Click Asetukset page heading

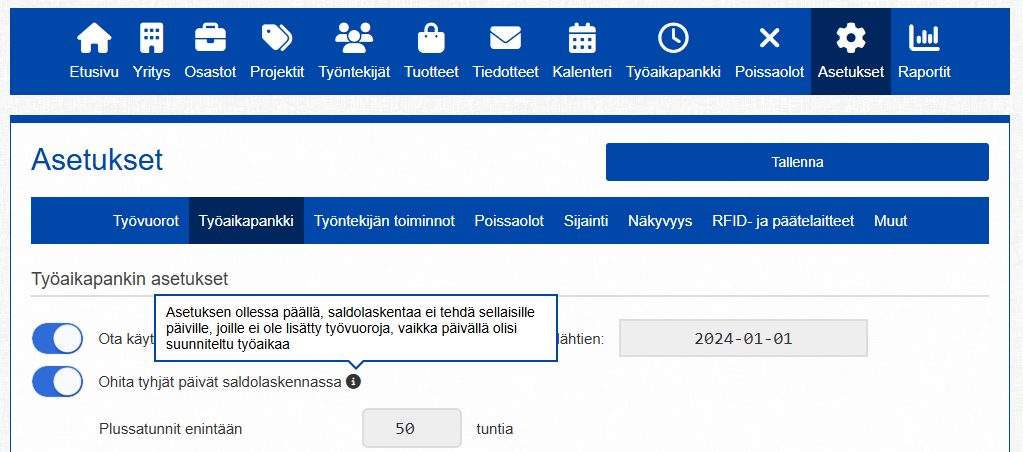[x=97, y=160]
